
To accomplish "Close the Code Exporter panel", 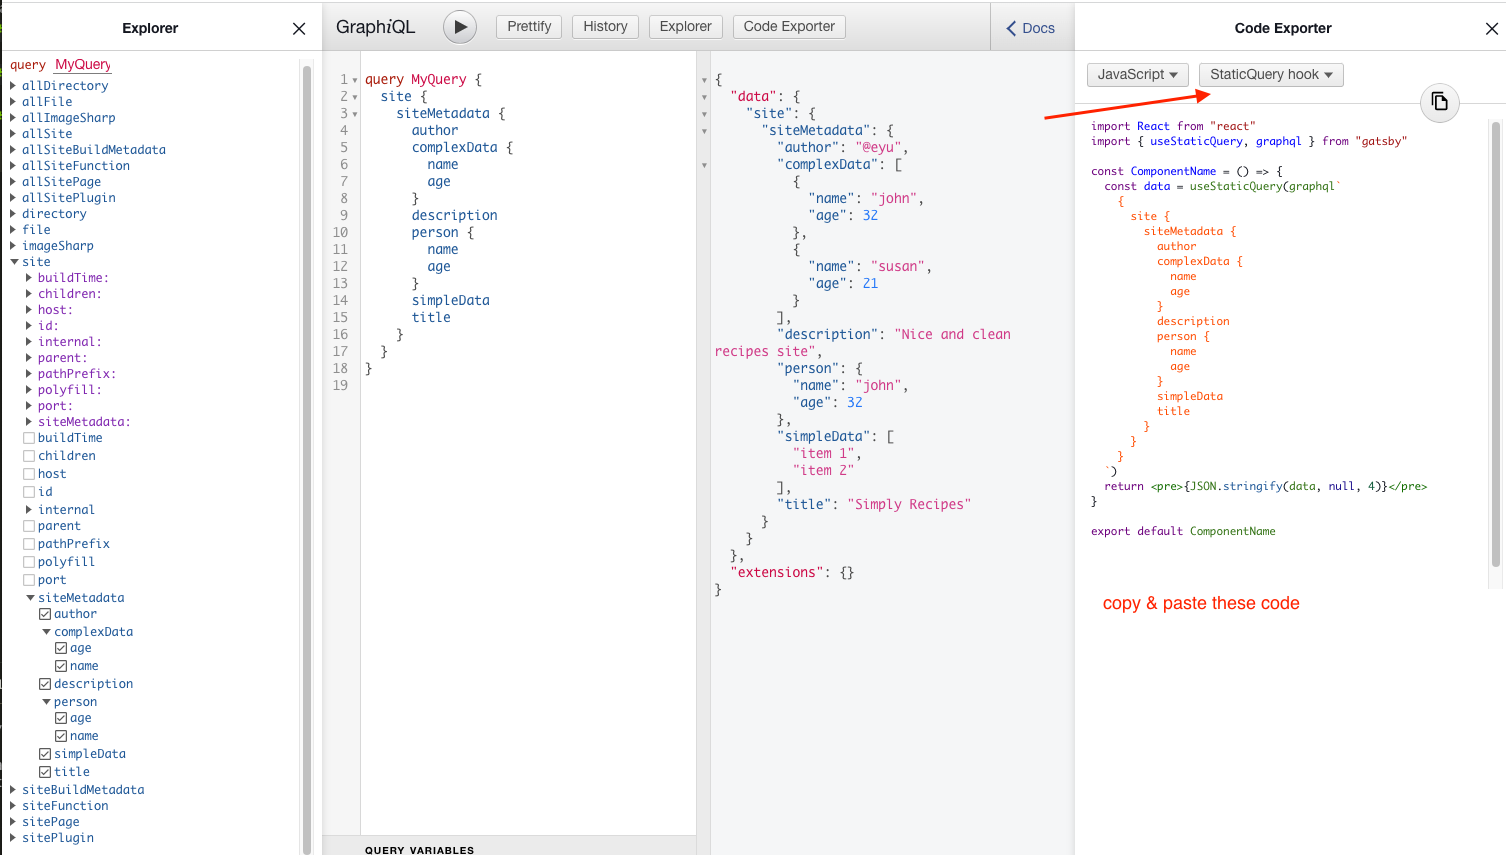I will [1491, 28].
